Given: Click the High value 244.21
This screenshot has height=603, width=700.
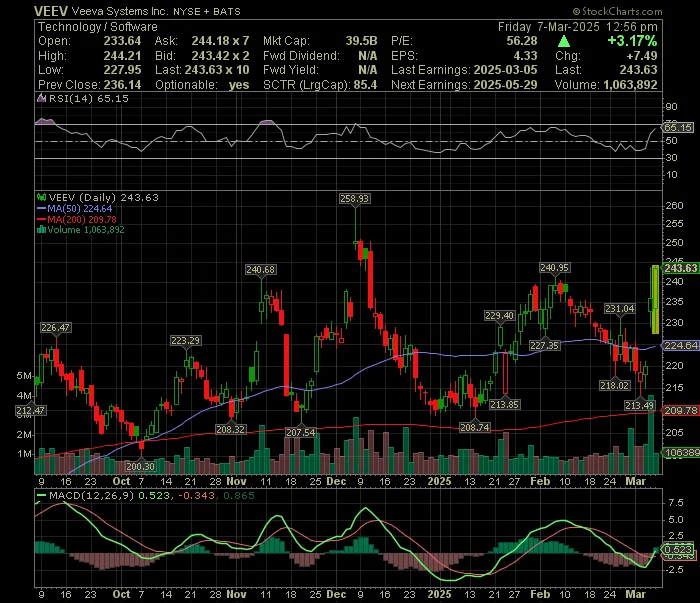Looking at the screenshot, I should 122,56.
